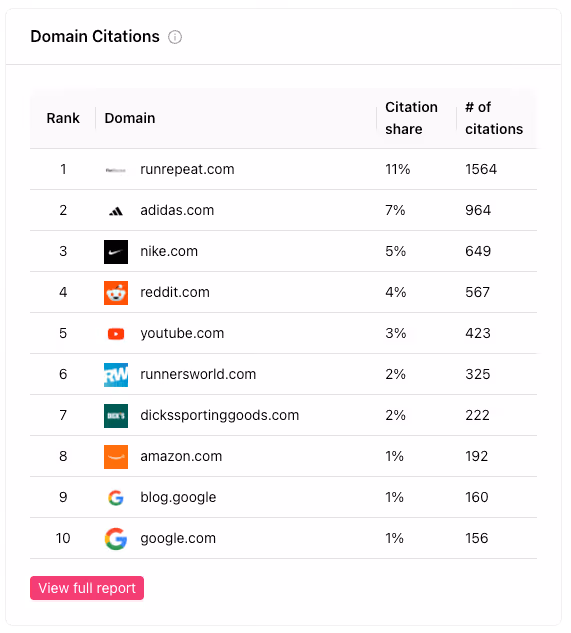Sort by Citation share column header
This screenshot has height=633, width=571.
pyautogui.click(x=411, y=118)
